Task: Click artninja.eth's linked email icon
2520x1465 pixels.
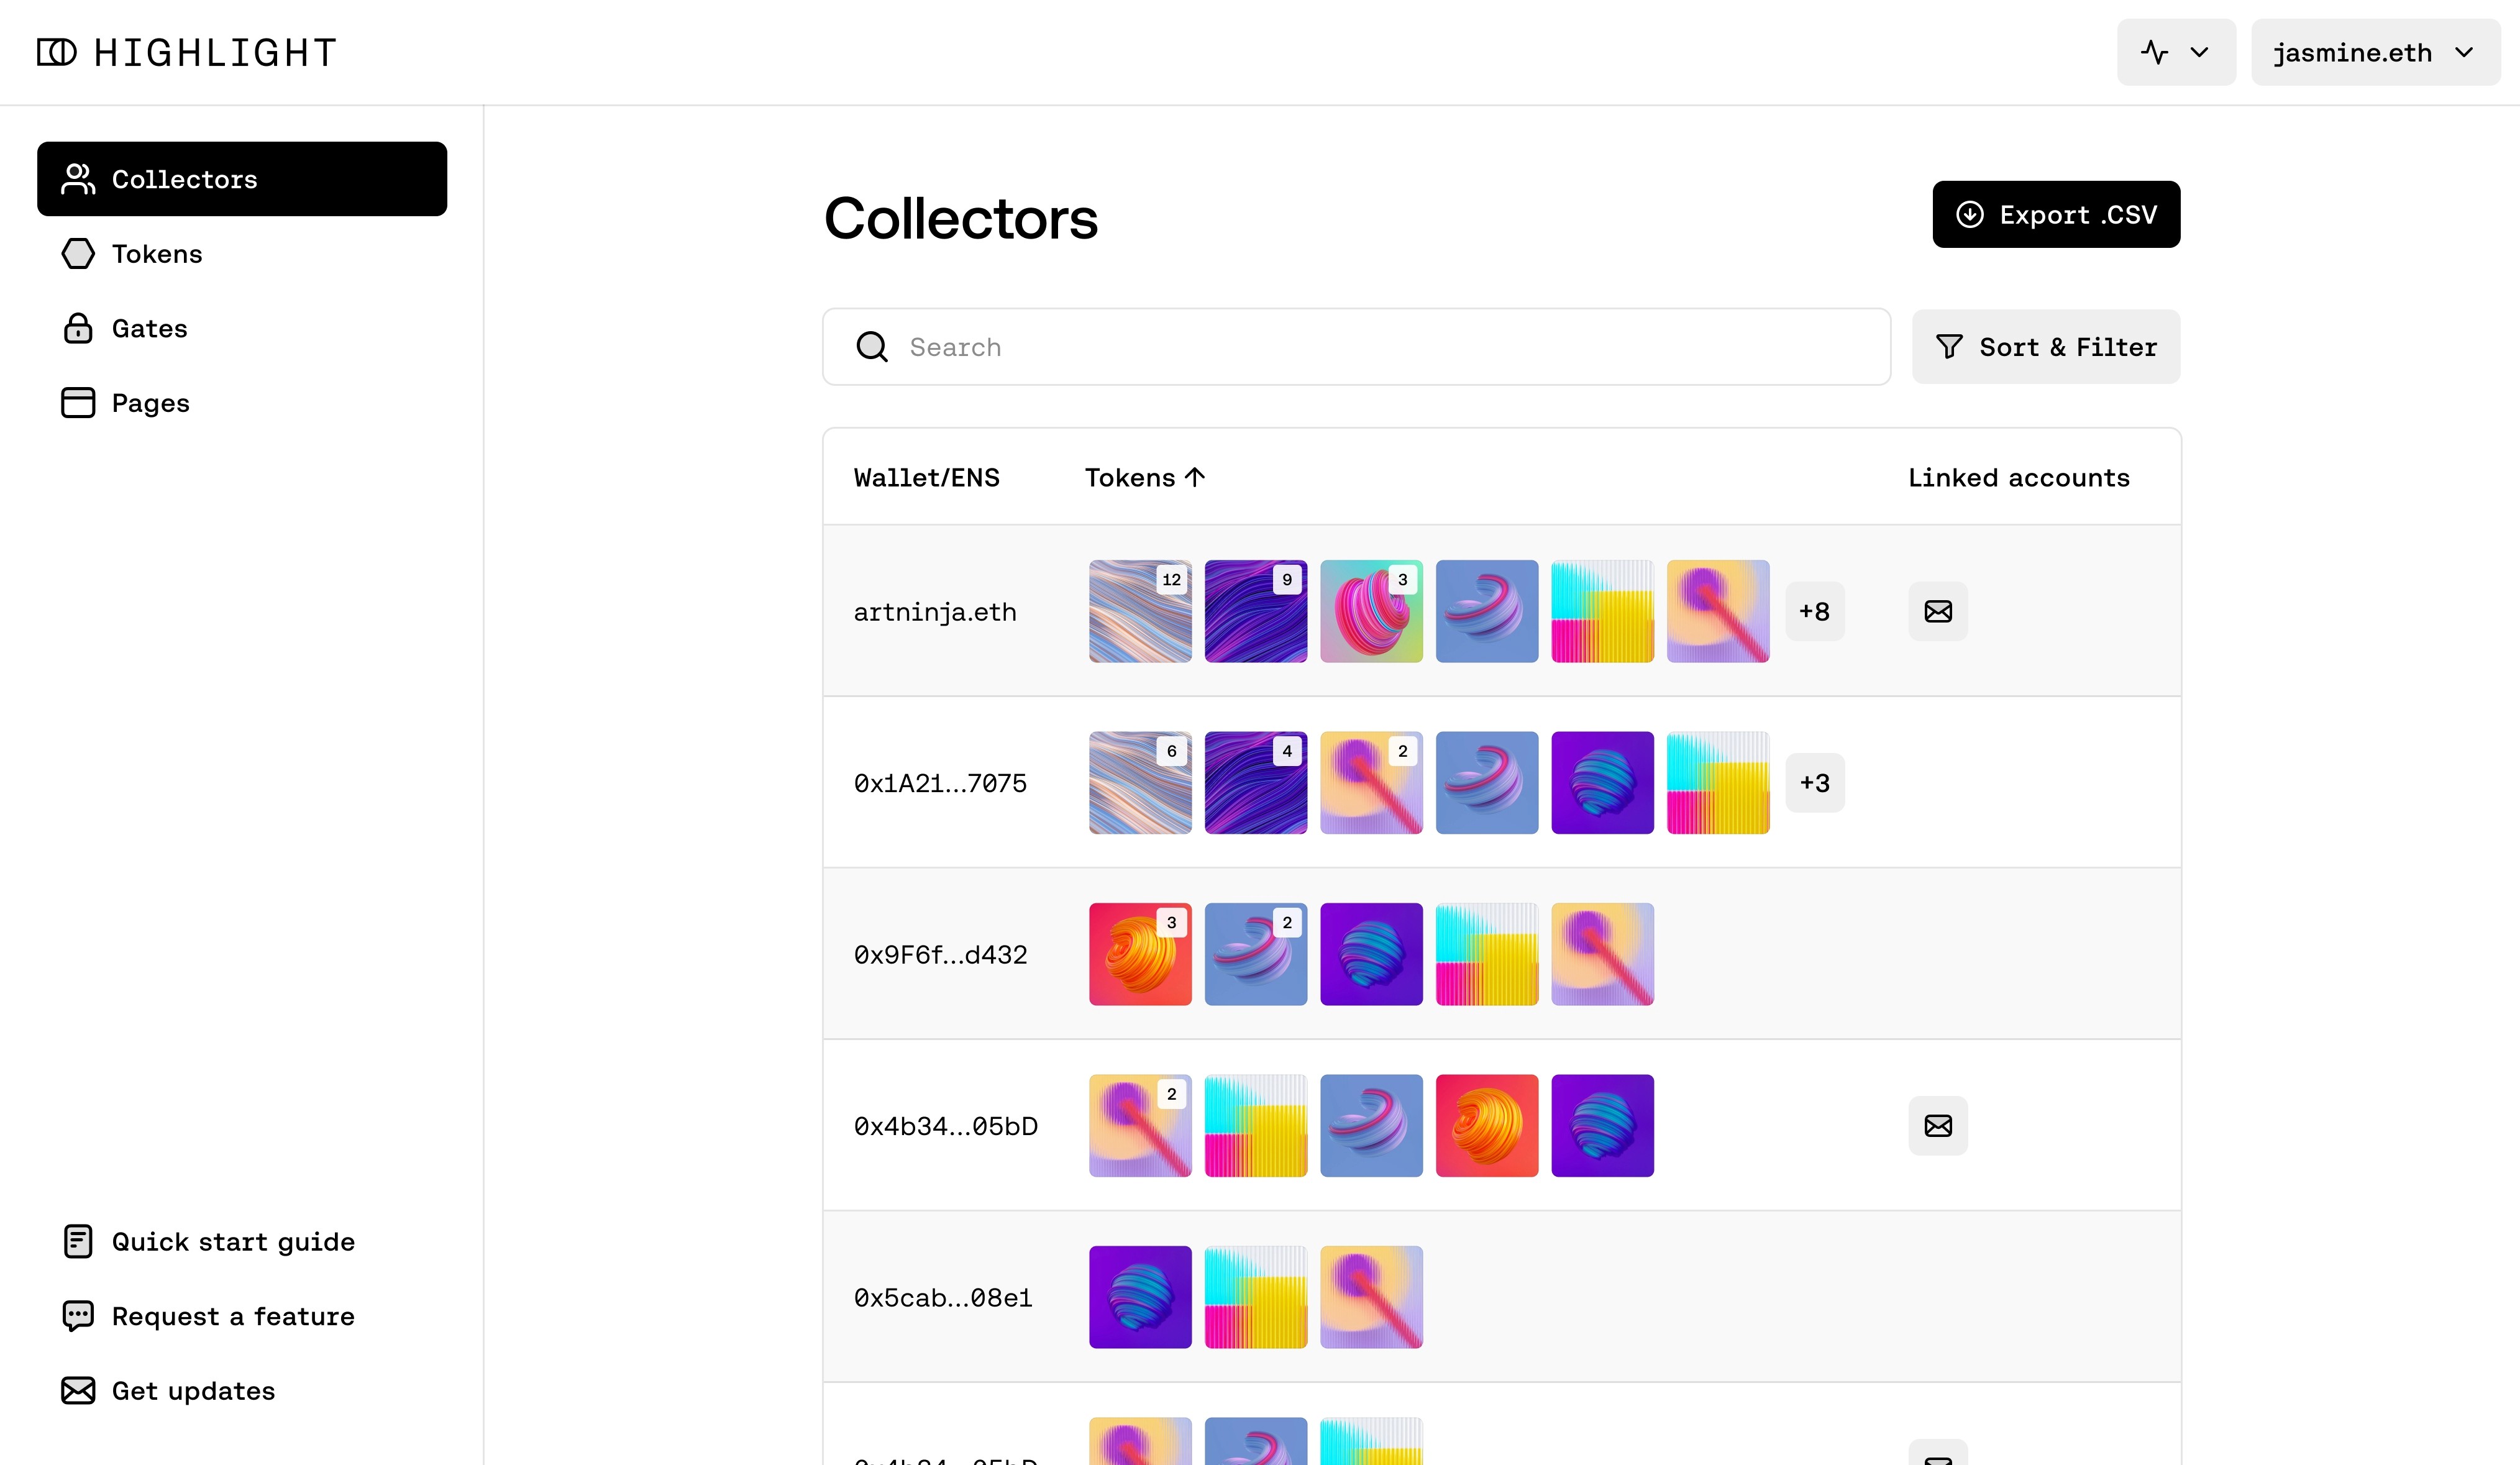Action: [1938, 611]
